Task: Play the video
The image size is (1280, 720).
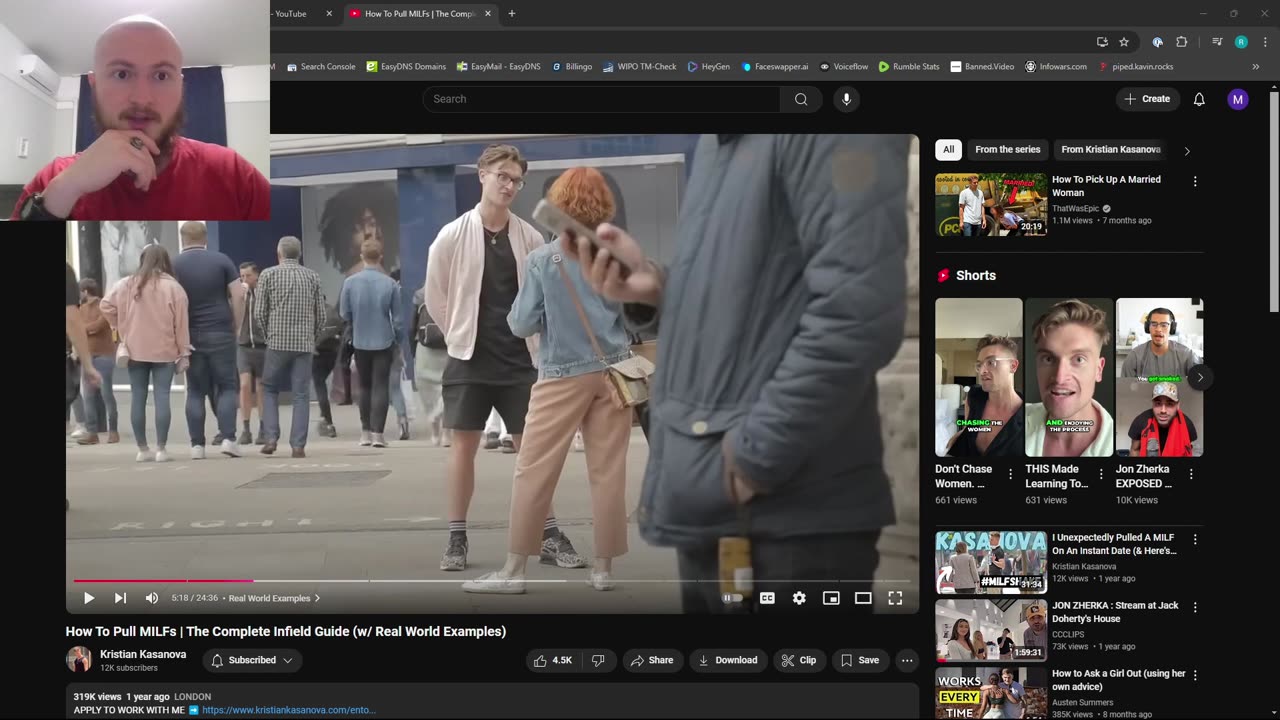Action: click(88, 598)
